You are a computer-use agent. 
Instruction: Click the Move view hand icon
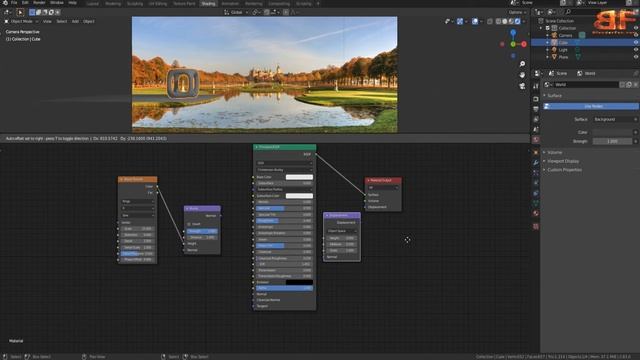point(522,75)
